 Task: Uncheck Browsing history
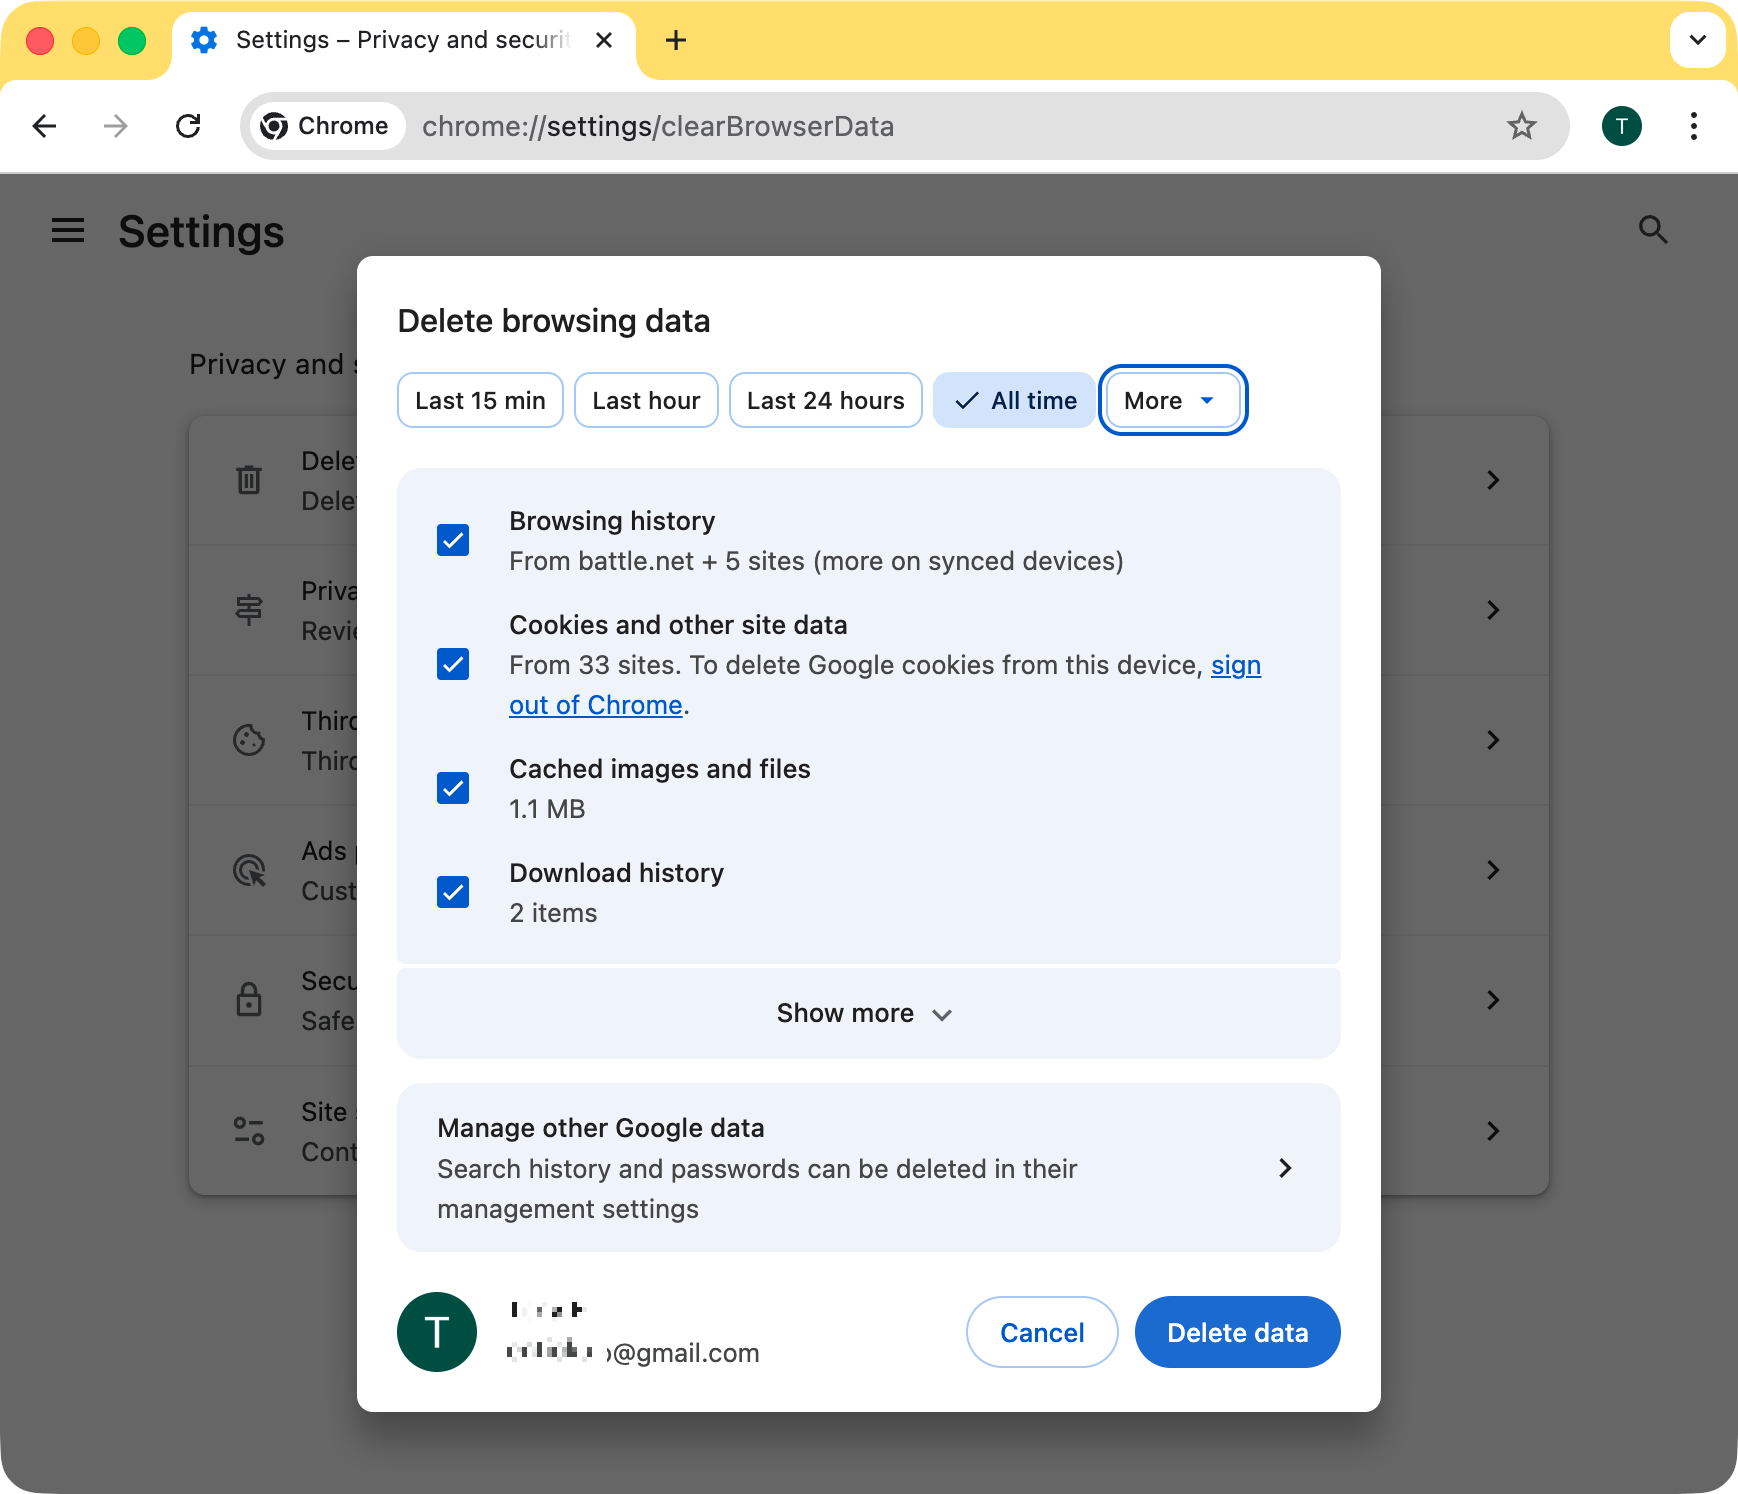click(453, 540)
